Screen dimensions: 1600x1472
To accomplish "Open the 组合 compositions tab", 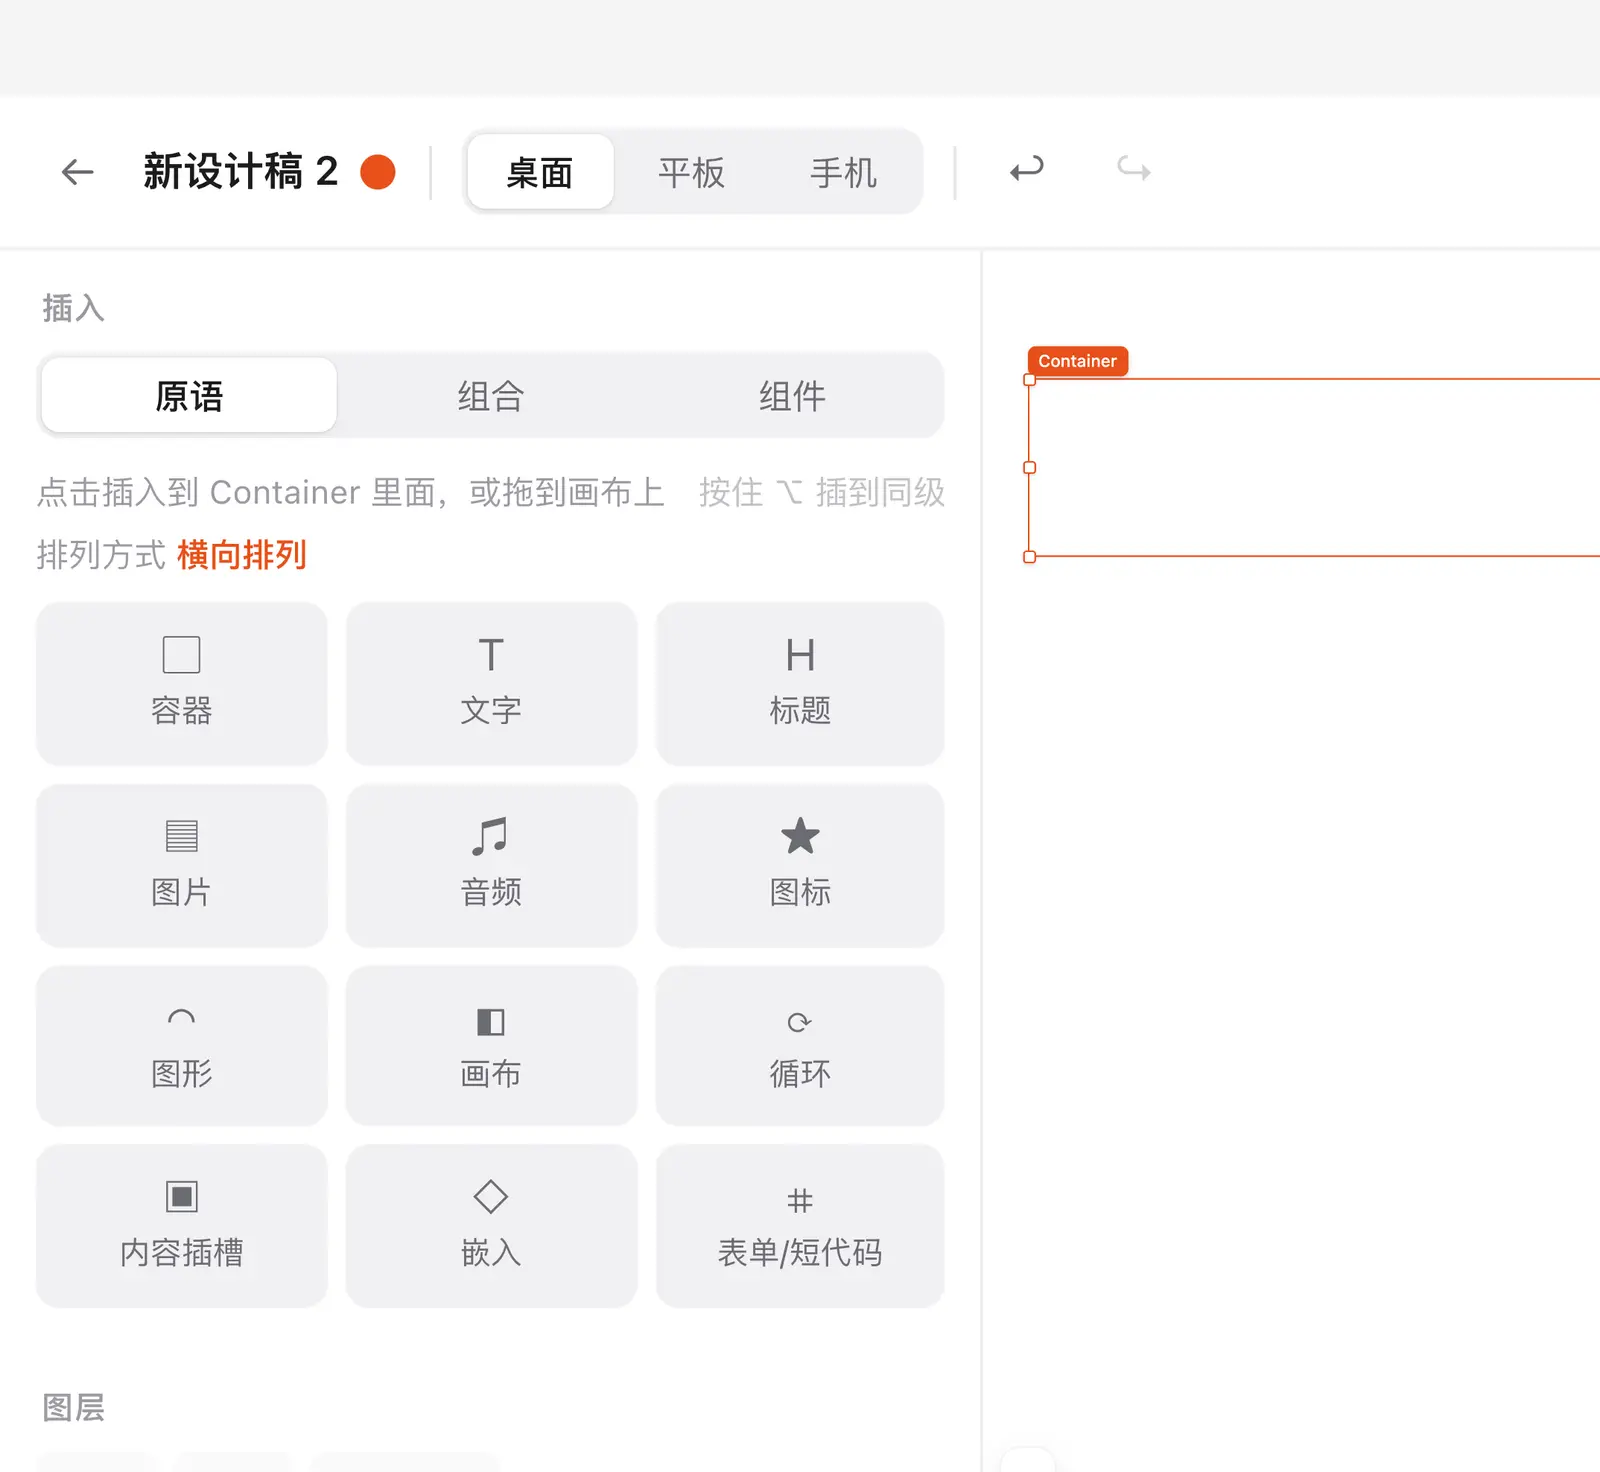I will point(490,396).
